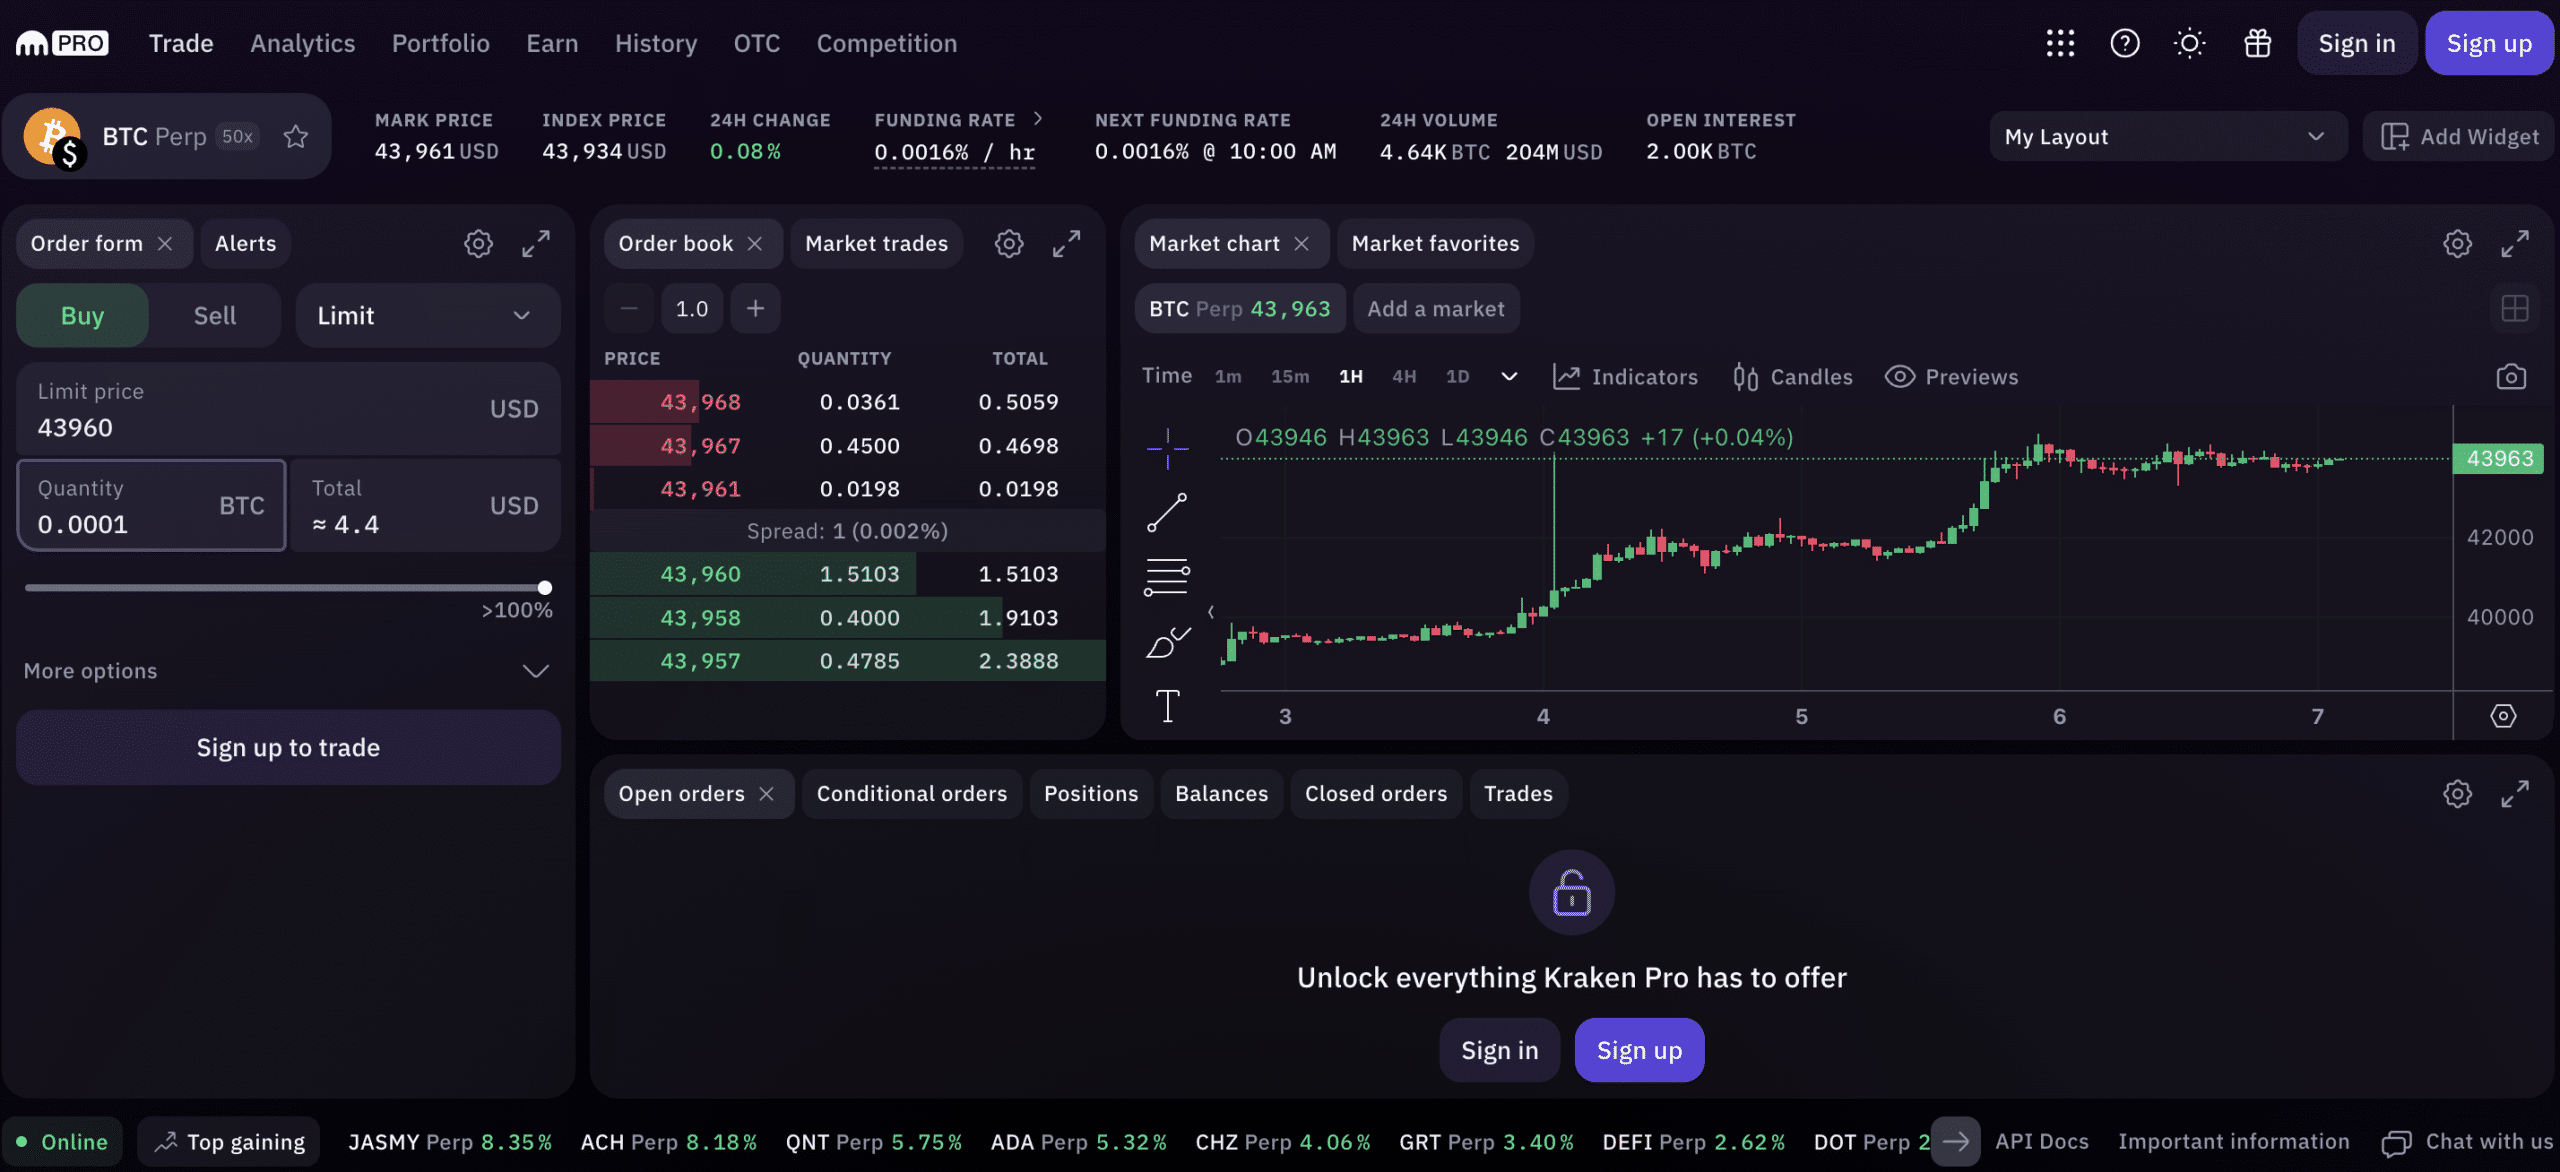Open Market chart settings gear
Screen dimensions: 2560x1172
point(2457,243)
